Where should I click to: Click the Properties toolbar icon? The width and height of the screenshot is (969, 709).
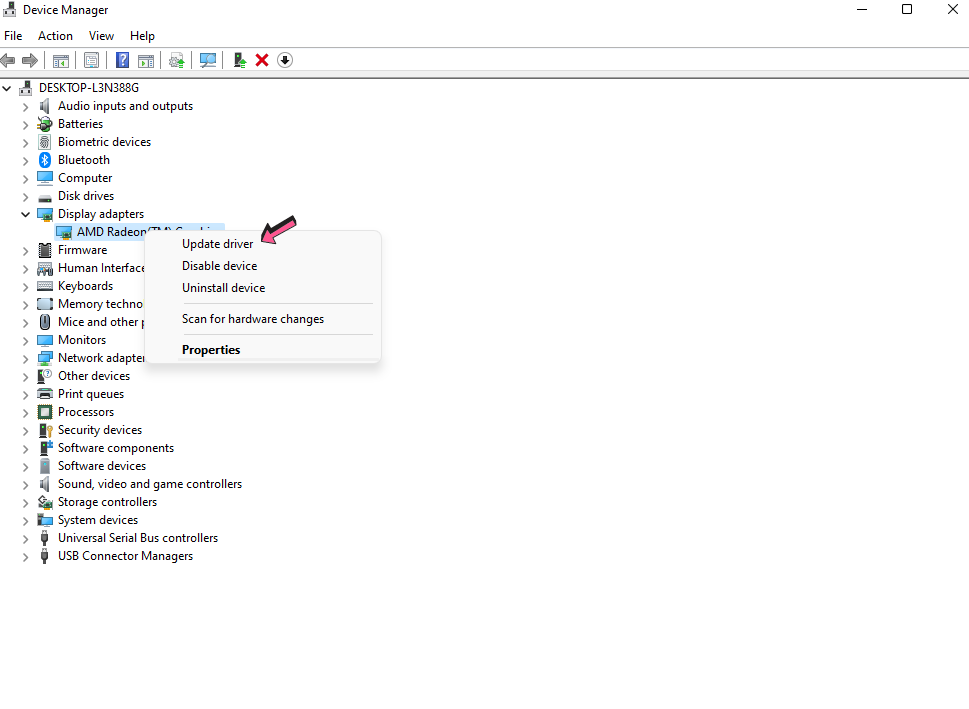pos(92,60)
